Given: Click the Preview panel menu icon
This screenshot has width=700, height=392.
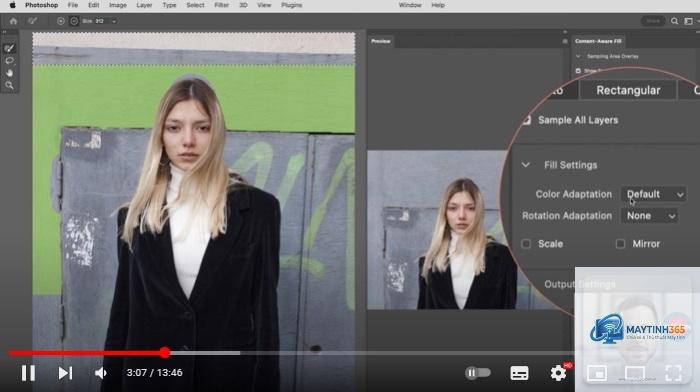Looking at the screenshot, I should pyautogui.click(x=565, y=41).
